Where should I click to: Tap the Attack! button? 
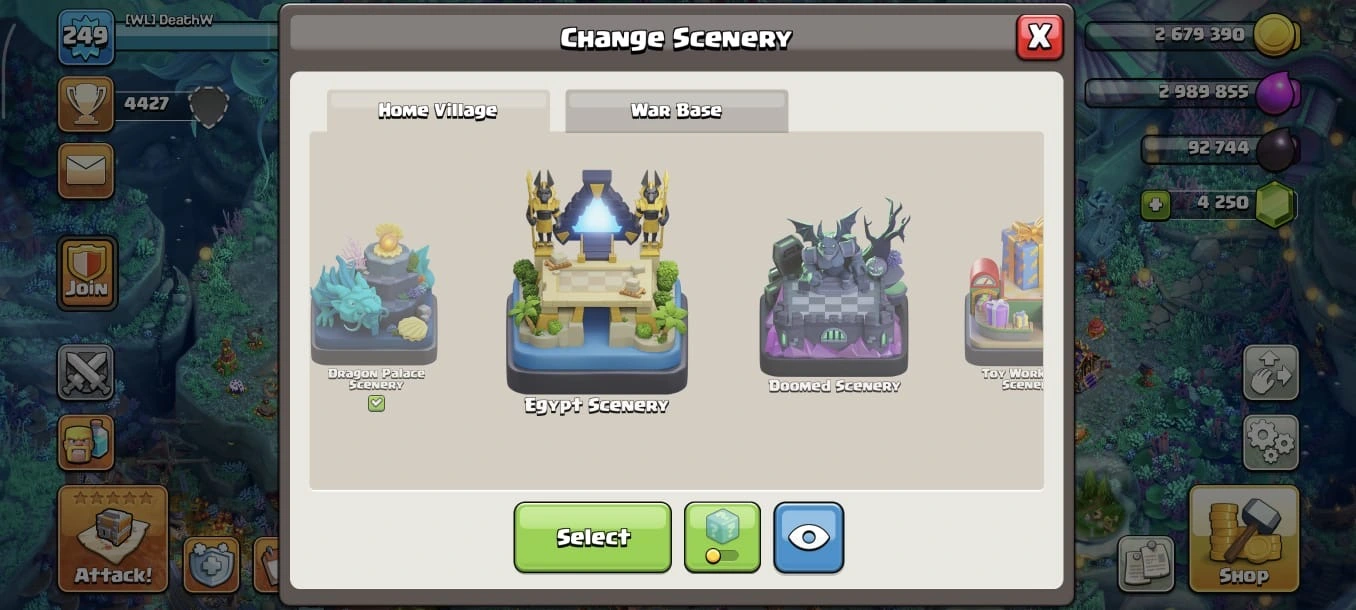coord(112,538)
